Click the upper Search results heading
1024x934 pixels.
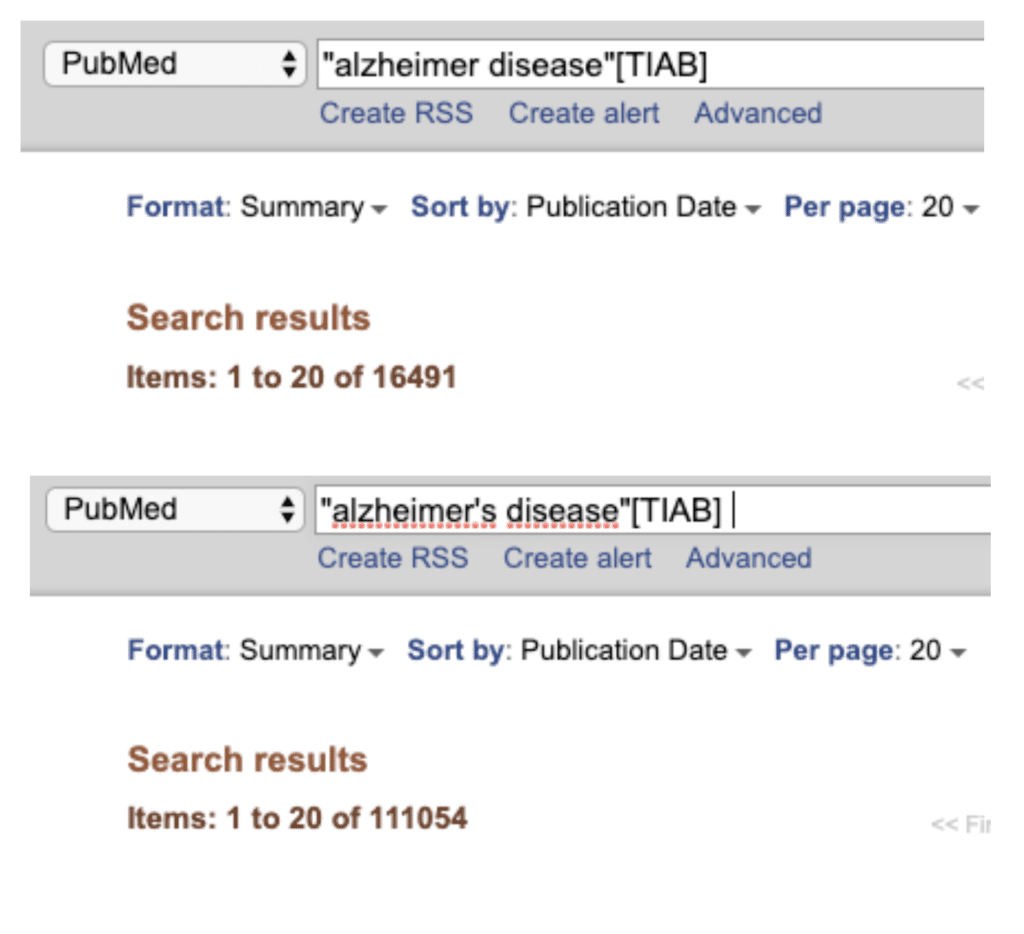pyautogui.click(x=248, y=318)
